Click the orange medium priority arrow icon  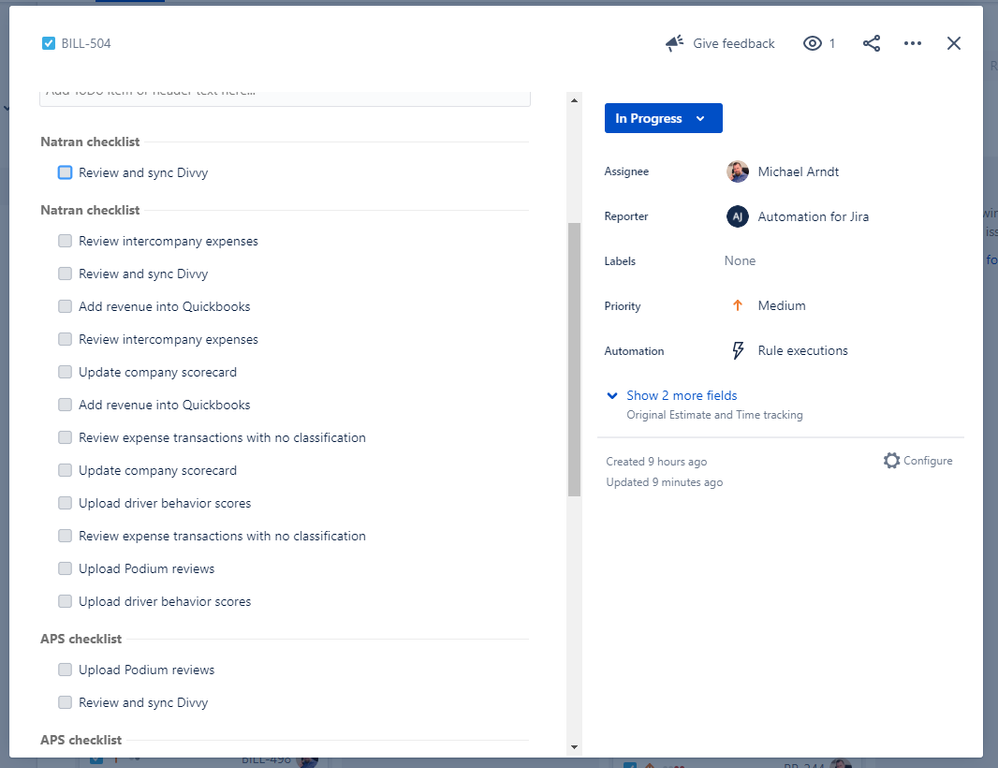point(737,306)
